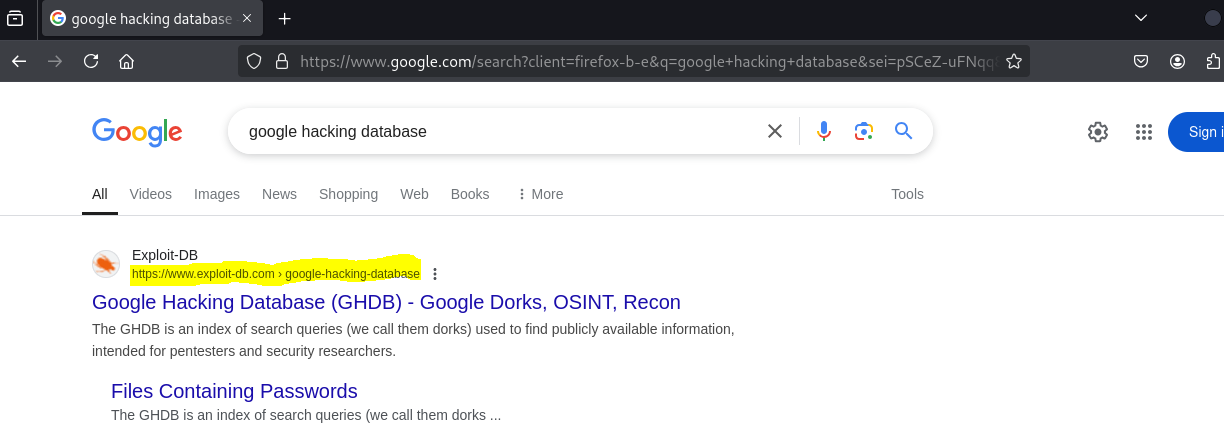View site security padlock information
Viewport: 1224px width, 424px height.
(281, 61)
